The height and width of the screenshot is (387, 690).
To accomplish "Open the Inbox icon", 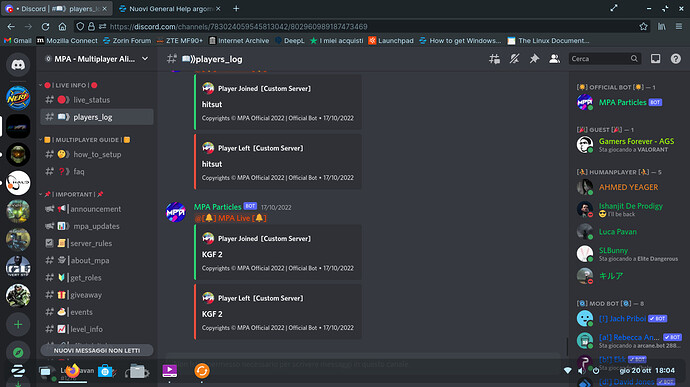I will (655, 59).
